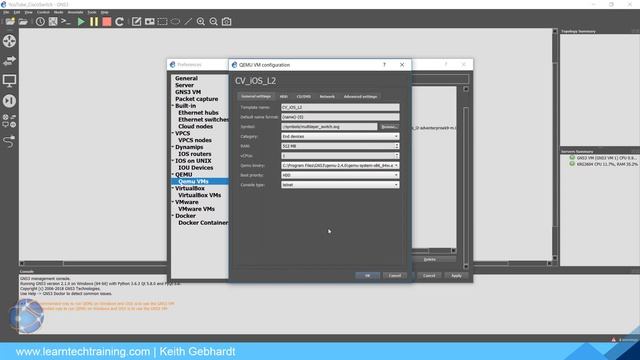Screen dimensions: 640x360
Task: Click Apply in Preferences window
Action: click(456, 276)
